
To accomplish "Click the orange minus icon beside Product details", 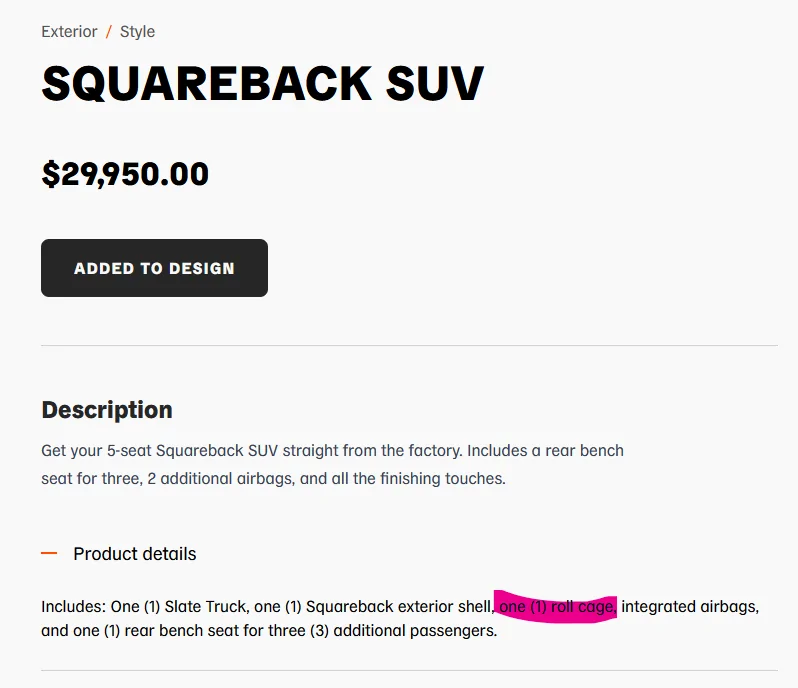I will pyautogui.click(x=49, y=553).
